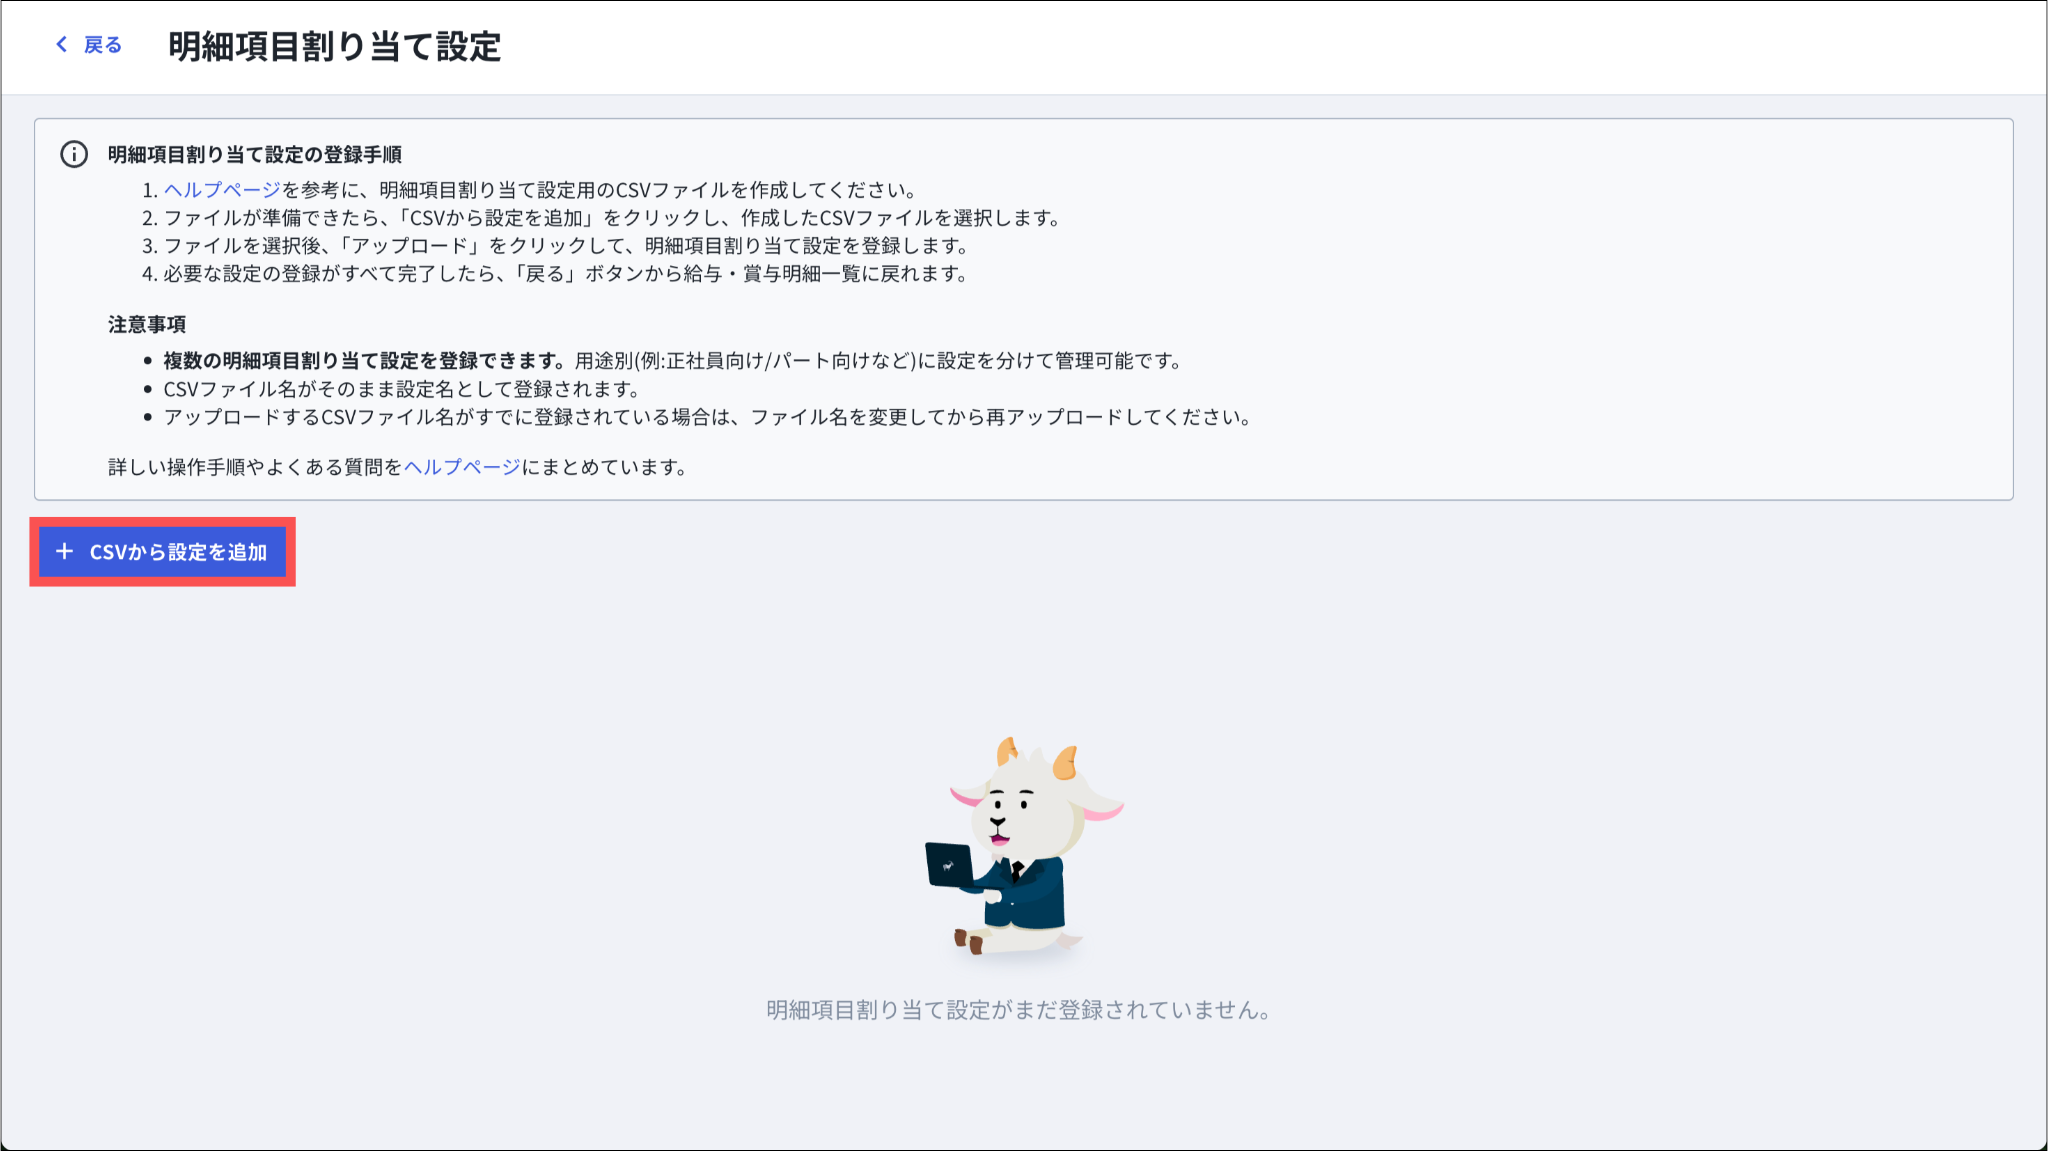Click the 戻る back link text
The width and height of the screenshot is (2048, 1151).
click(x=102, y=45)
